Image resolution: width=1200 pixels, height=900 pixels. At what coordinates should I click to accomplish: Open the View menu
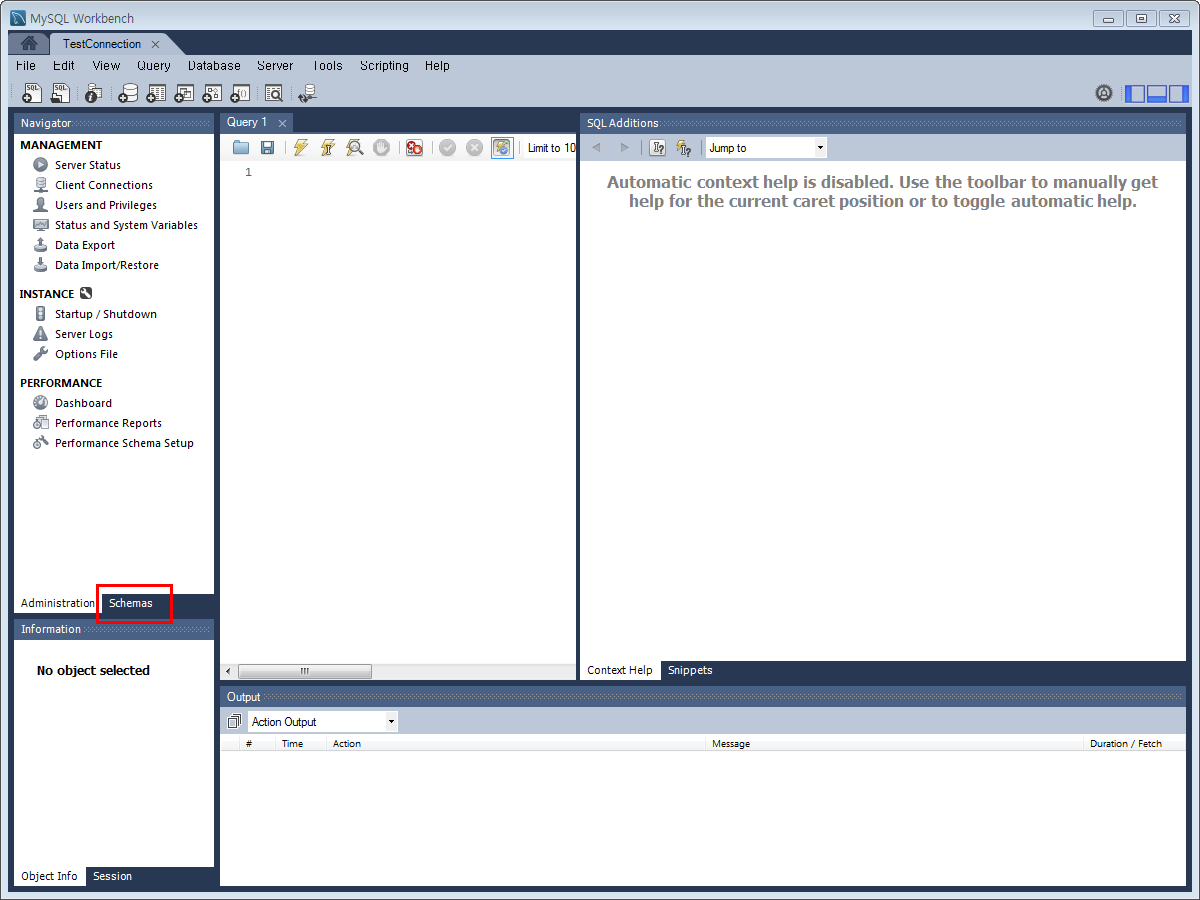point(106,66)
